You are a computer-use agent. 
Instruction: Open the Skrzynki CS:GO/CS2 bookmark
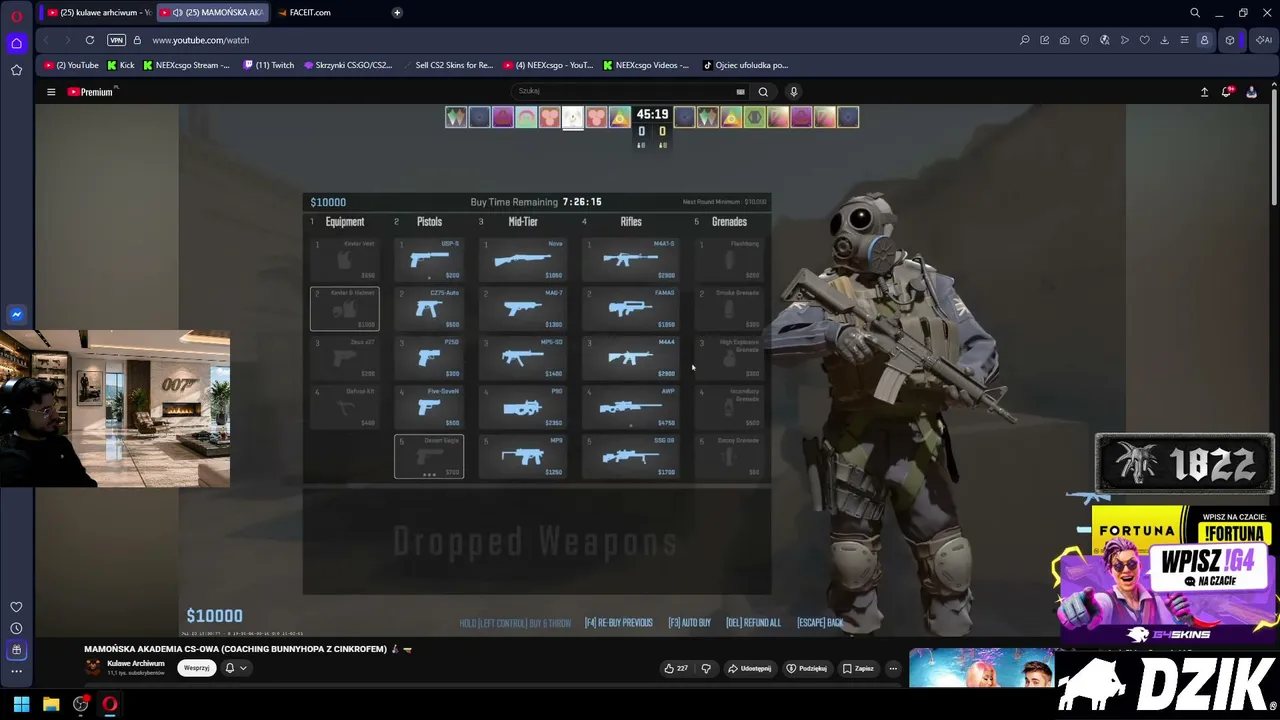point(348,65)
